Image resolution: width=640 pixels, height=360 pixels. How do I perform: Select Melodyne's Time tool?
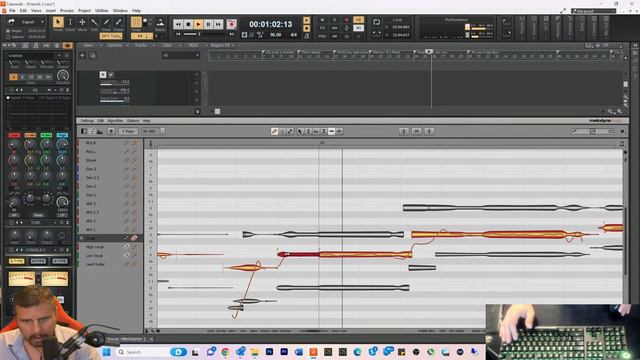pyautogui.click(x=331, y=131)
